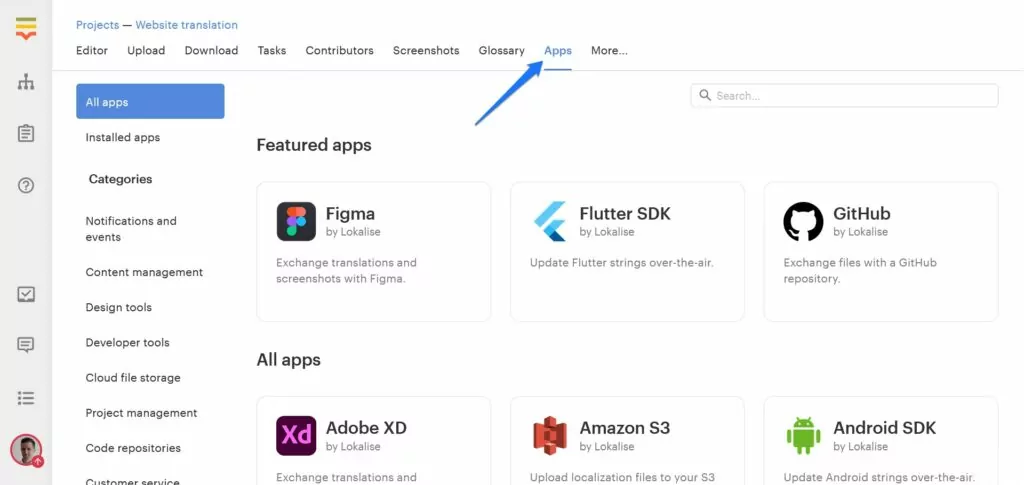1024x485 pixels.
Task: Open the checkmark chart sidebar icon
Action: click(25, 294)
